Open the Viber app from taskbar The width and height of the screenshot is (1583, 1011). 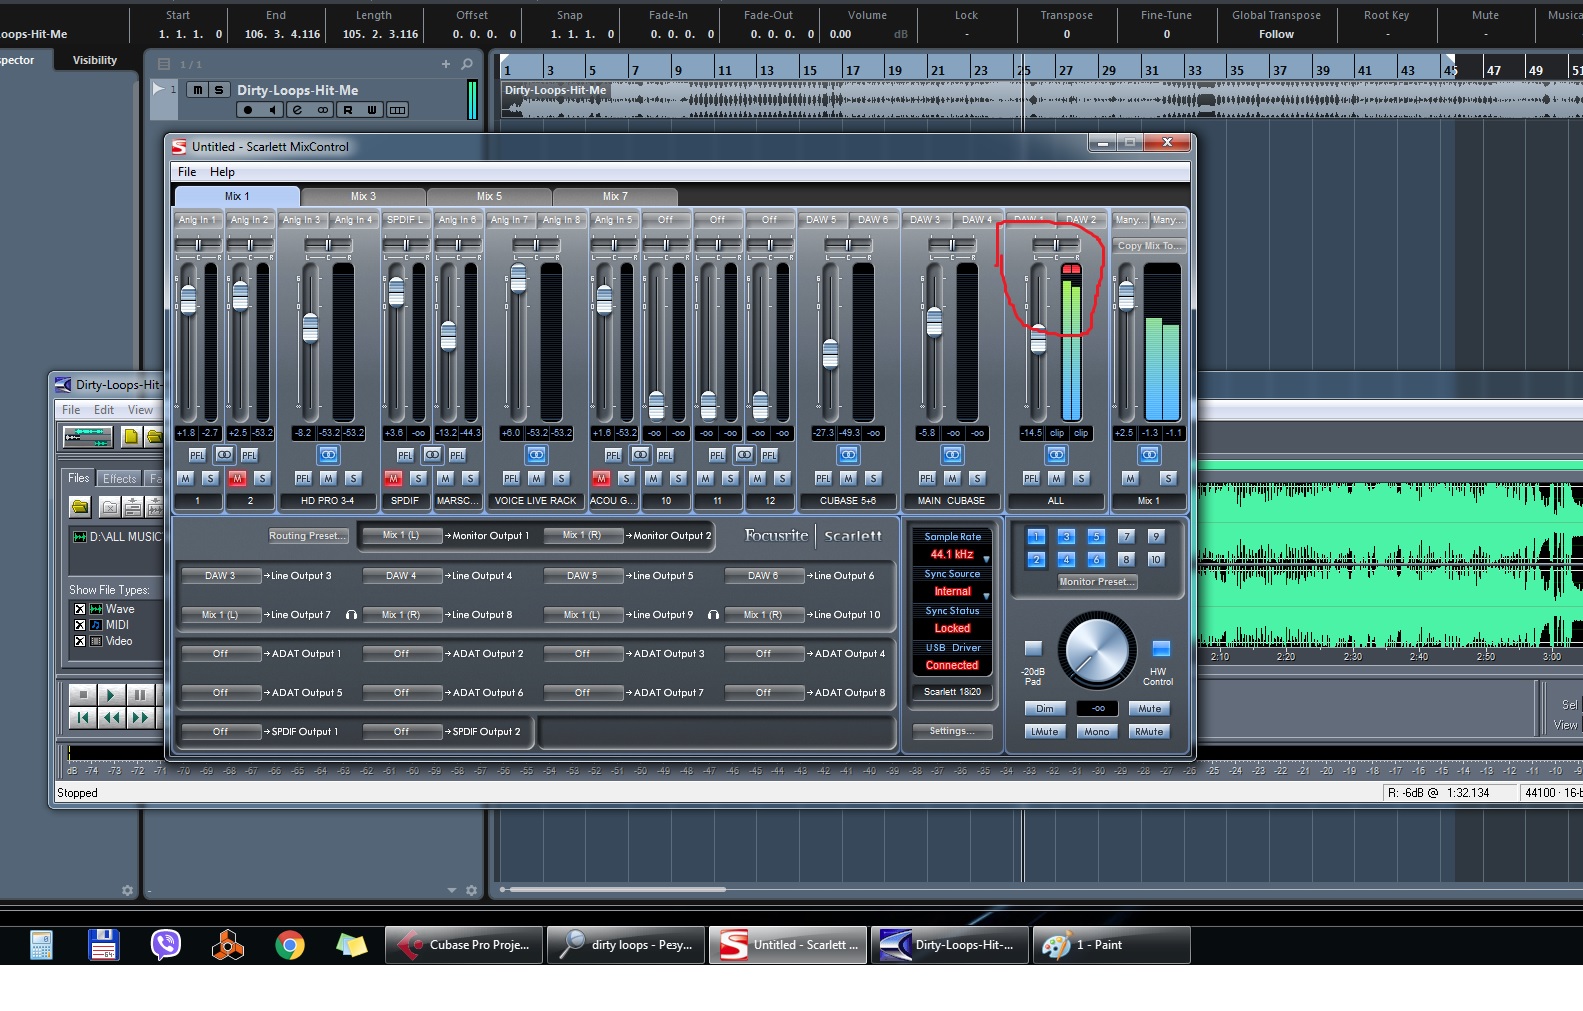coord(166,944)
